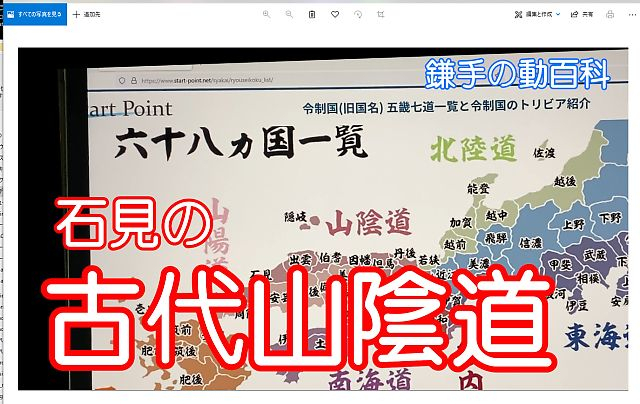Rotate the photo using the rotate icon

(x=358, y=14)
